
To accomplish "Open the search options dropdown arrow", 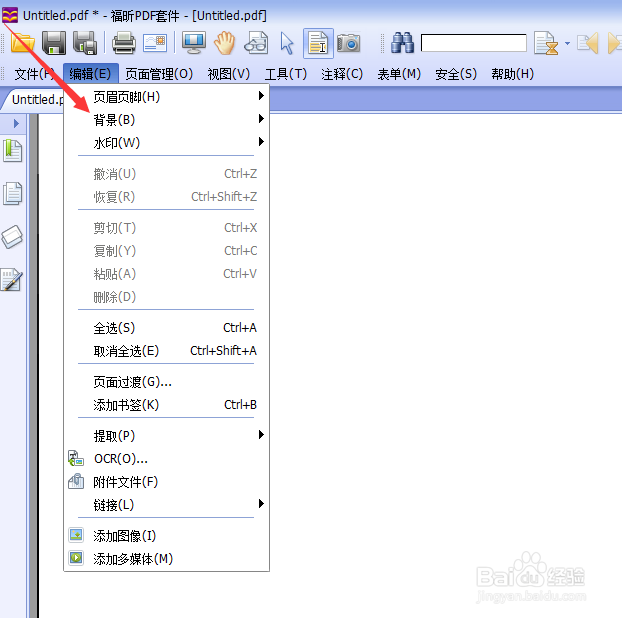I will (x=567, y=43).
